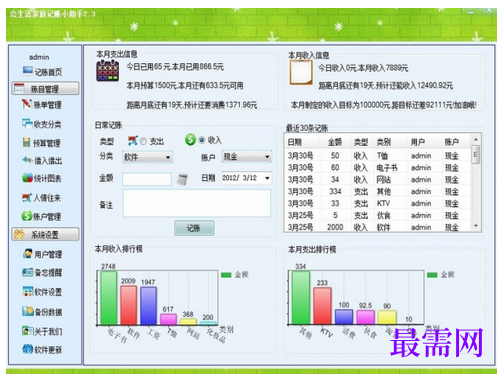Open 预算管理 from the sidebar

[42, 143]
